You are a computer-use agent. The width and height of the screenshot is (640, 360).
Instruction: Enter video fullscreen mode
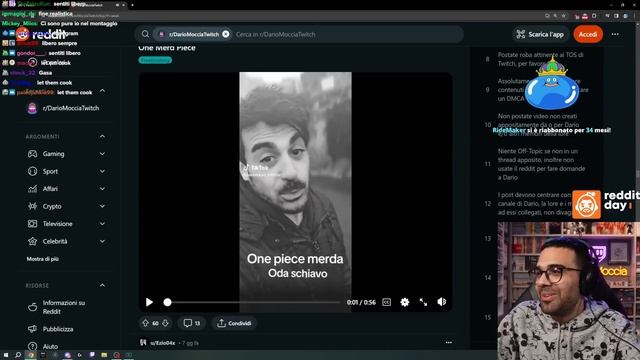click(423, 302)
